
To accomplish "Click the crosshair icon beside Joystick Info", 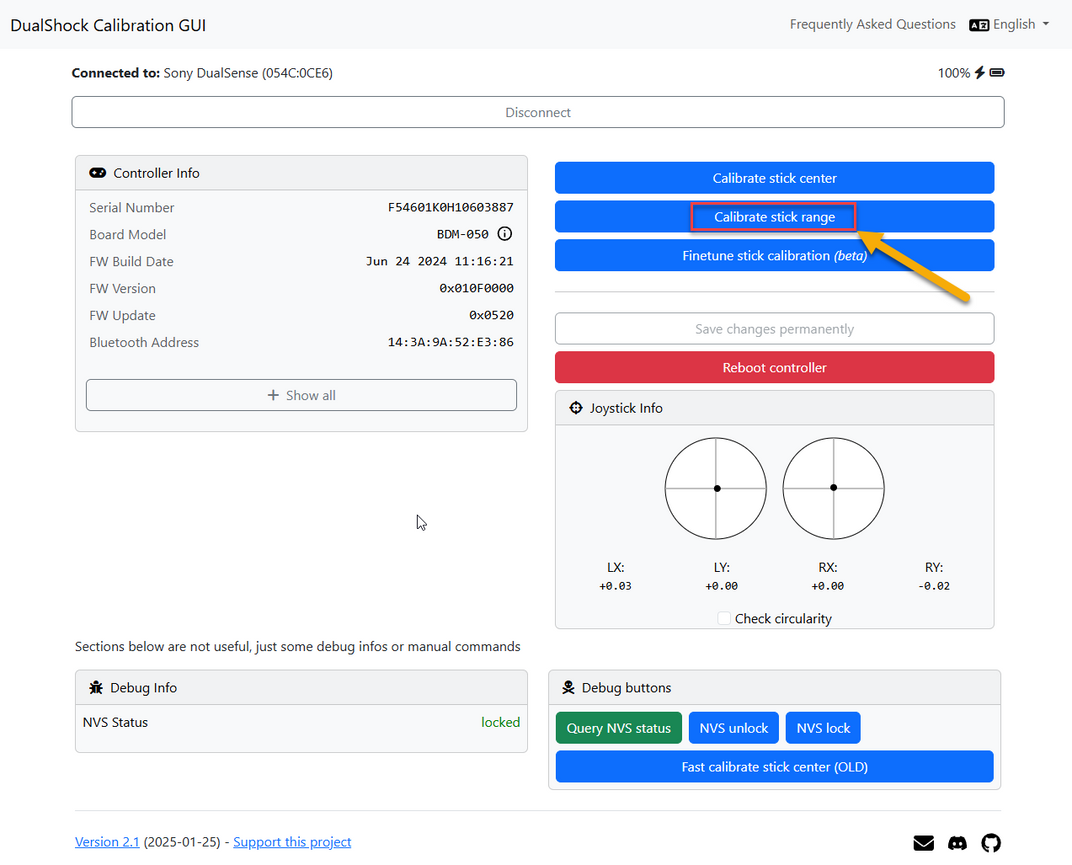I will point(576,408).
